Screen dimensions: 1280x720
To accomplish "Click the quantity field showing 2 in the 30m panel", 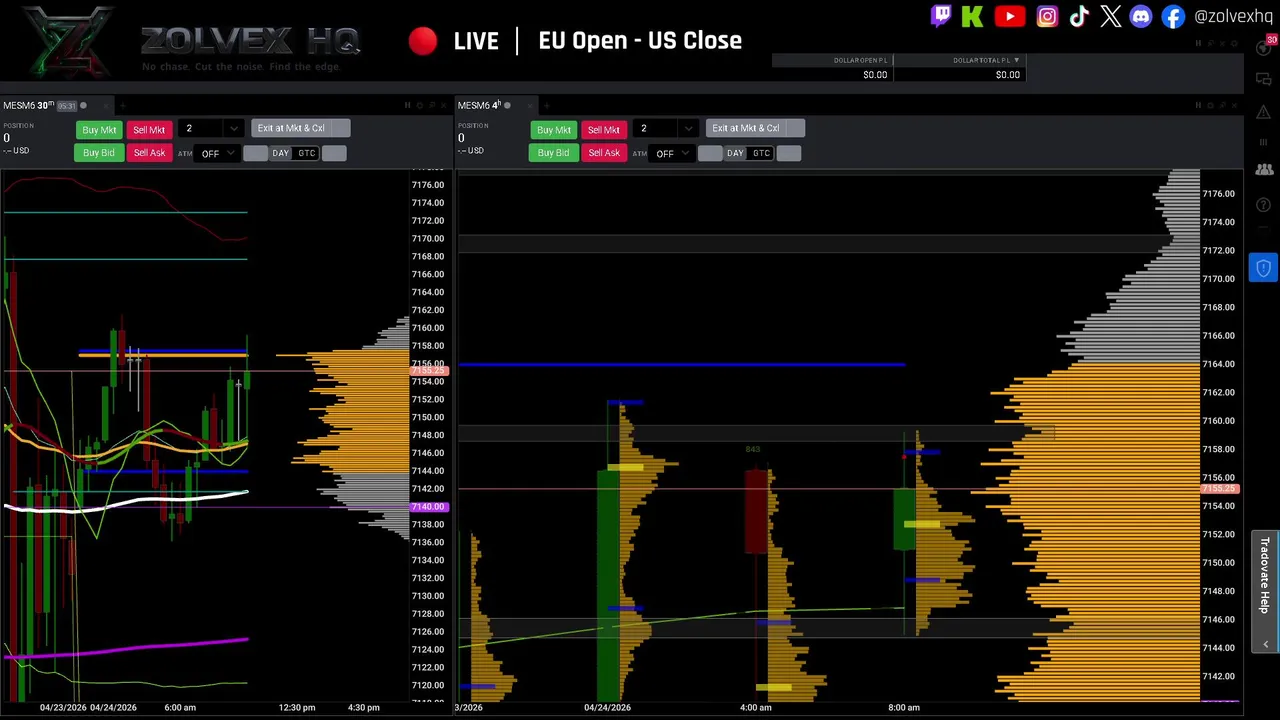I will pyautogui.click(x=201, y=128).
